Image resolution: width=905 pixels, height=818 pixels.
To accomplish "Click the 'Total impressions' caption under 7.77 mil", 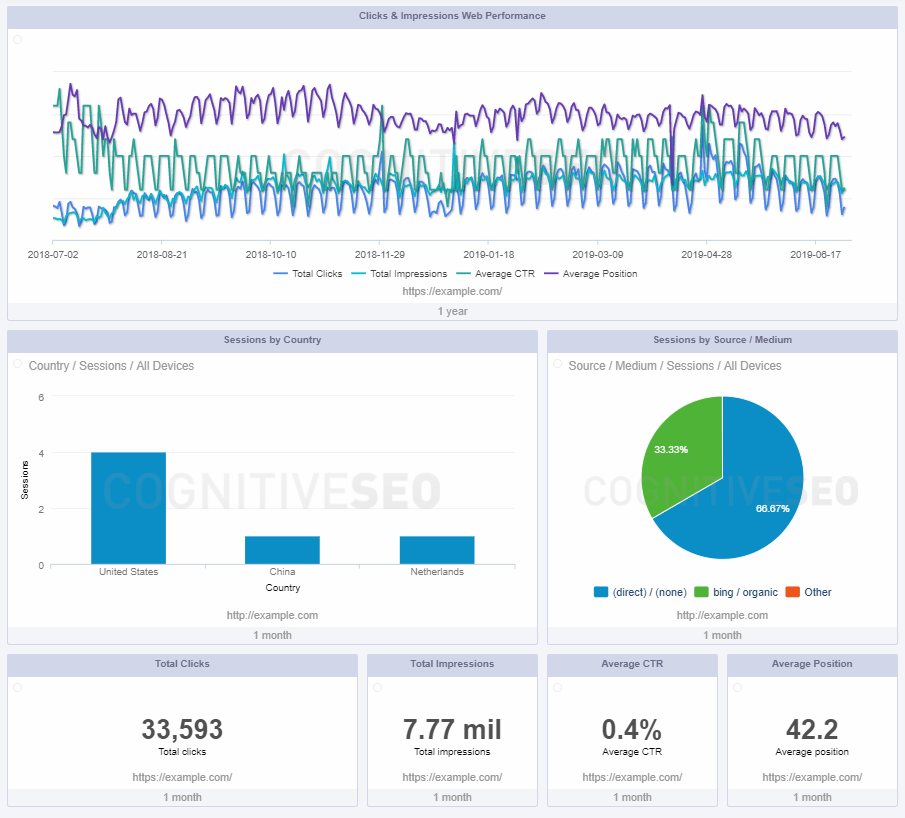I will (452, 752).
